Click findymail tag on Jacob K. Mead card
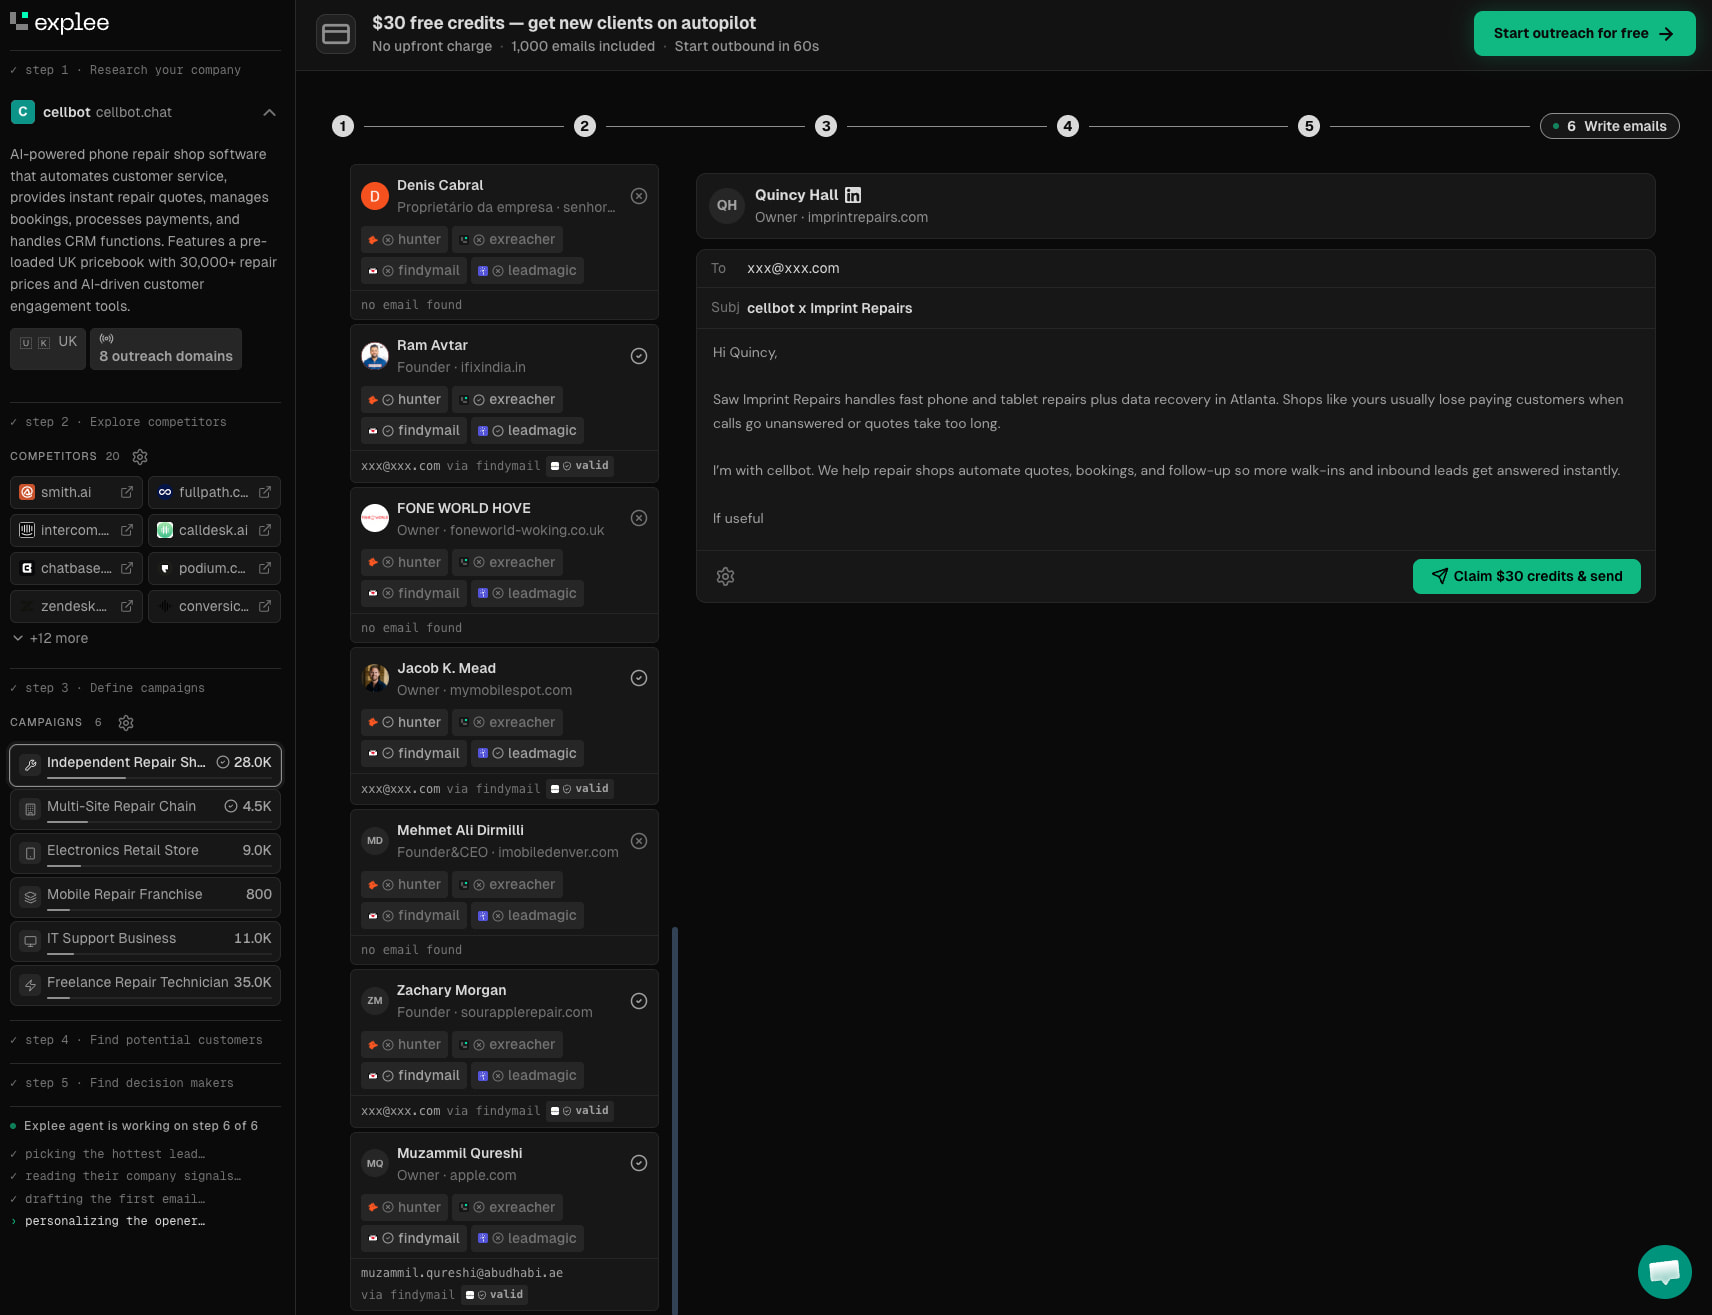 414,753
